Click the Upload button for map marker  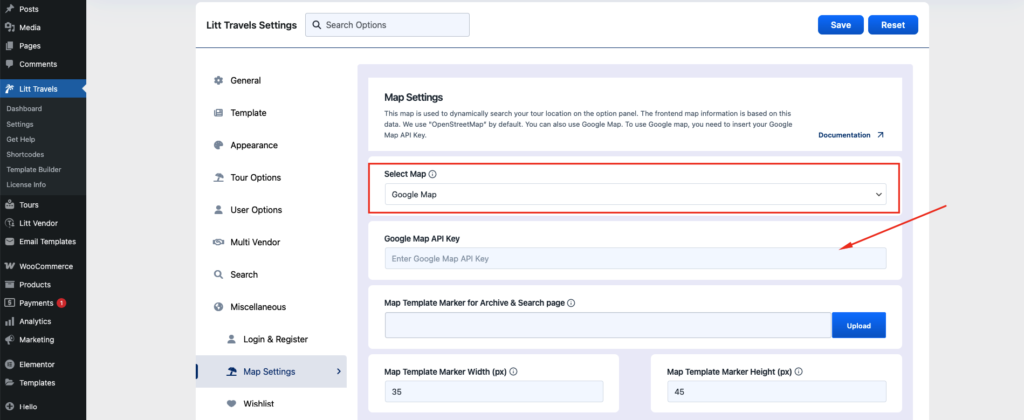pyautogui.click(x=858, y=325)
